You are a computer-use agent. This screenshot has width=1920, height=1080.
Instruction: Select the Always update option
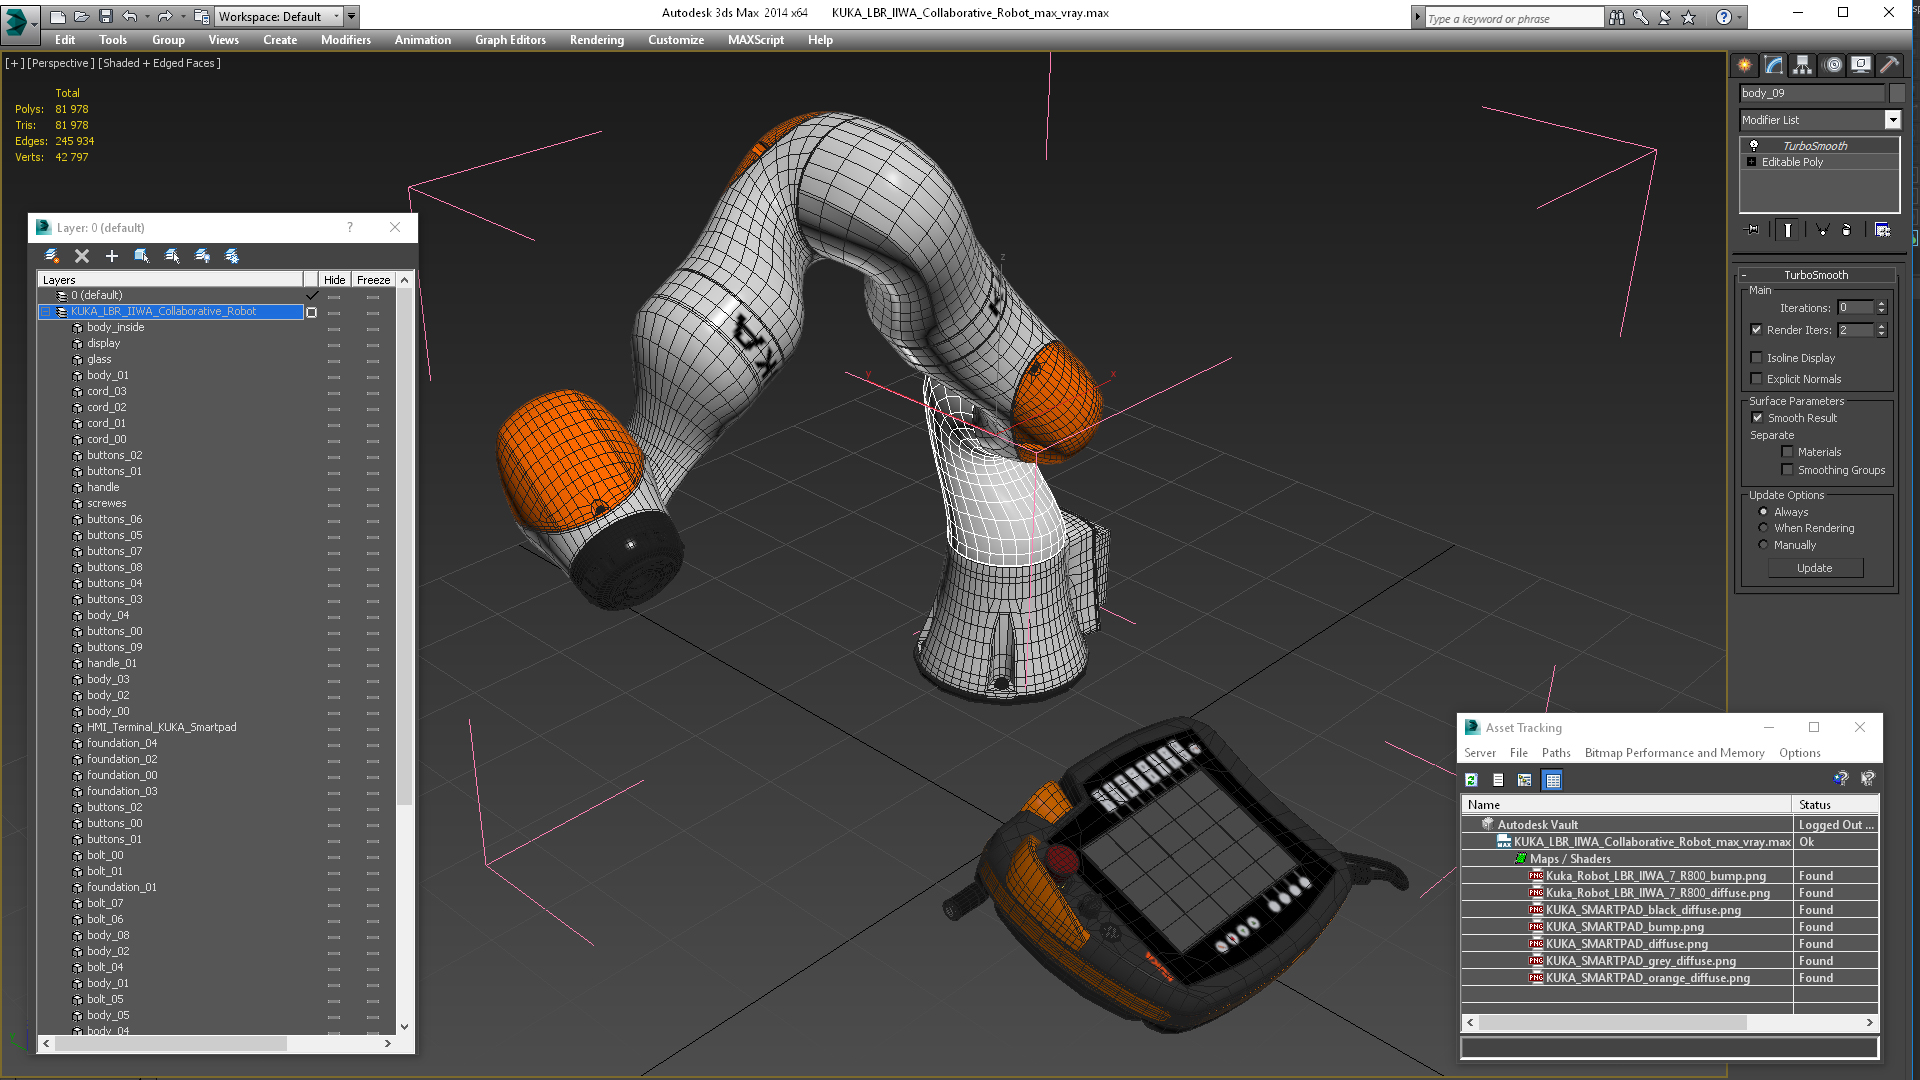1764,512
